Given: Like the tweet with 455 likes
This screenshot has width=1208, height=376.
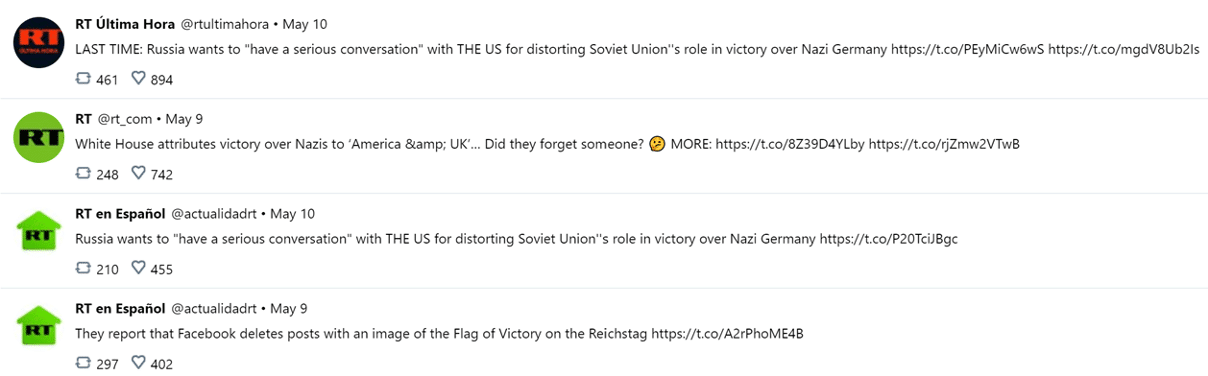Looking at the screenshot, I should point(139,269).
